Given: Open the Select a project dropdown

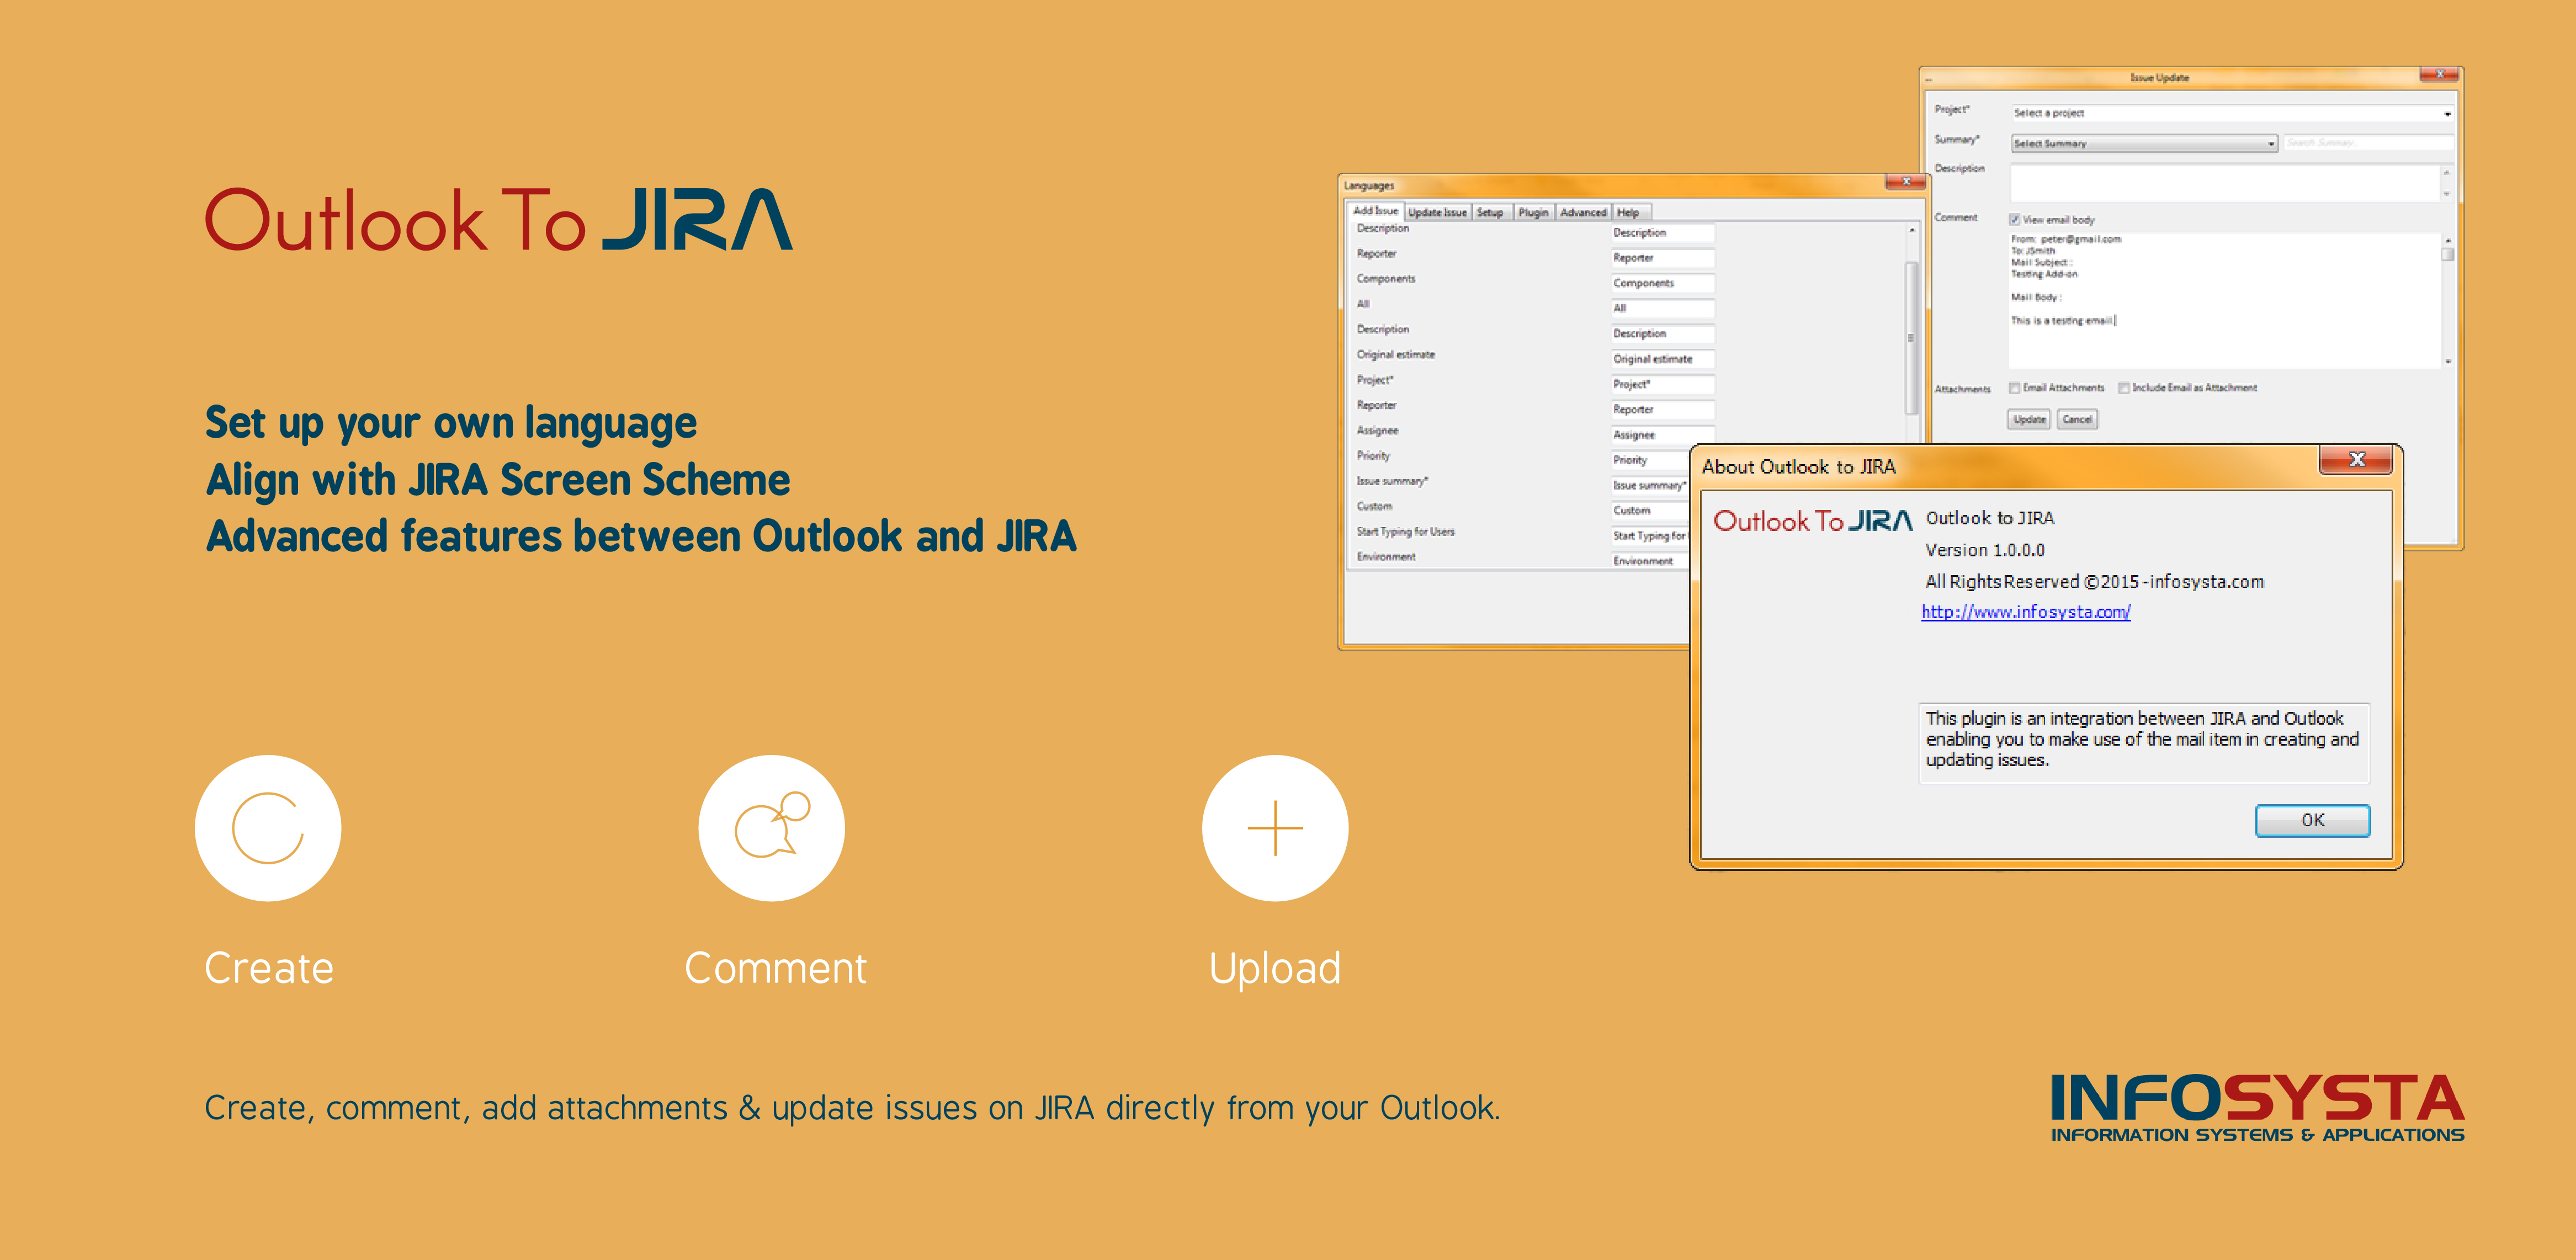Looking at the screenshot, I should point(2232,113).
